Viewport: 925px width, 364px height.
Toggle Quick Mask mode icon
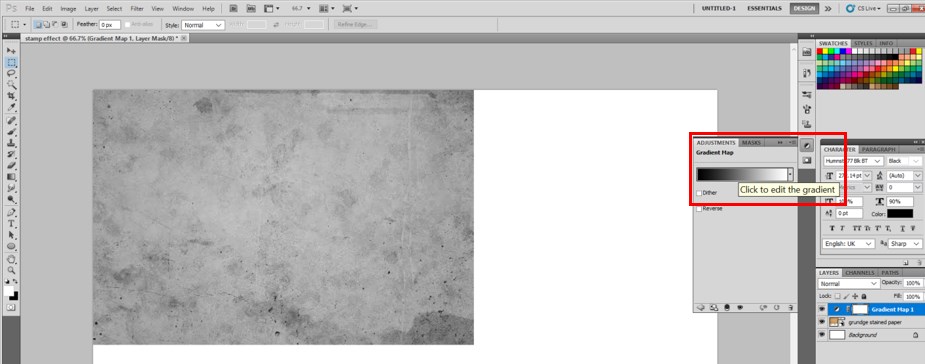pyautogui.click(x=11, y=308)
